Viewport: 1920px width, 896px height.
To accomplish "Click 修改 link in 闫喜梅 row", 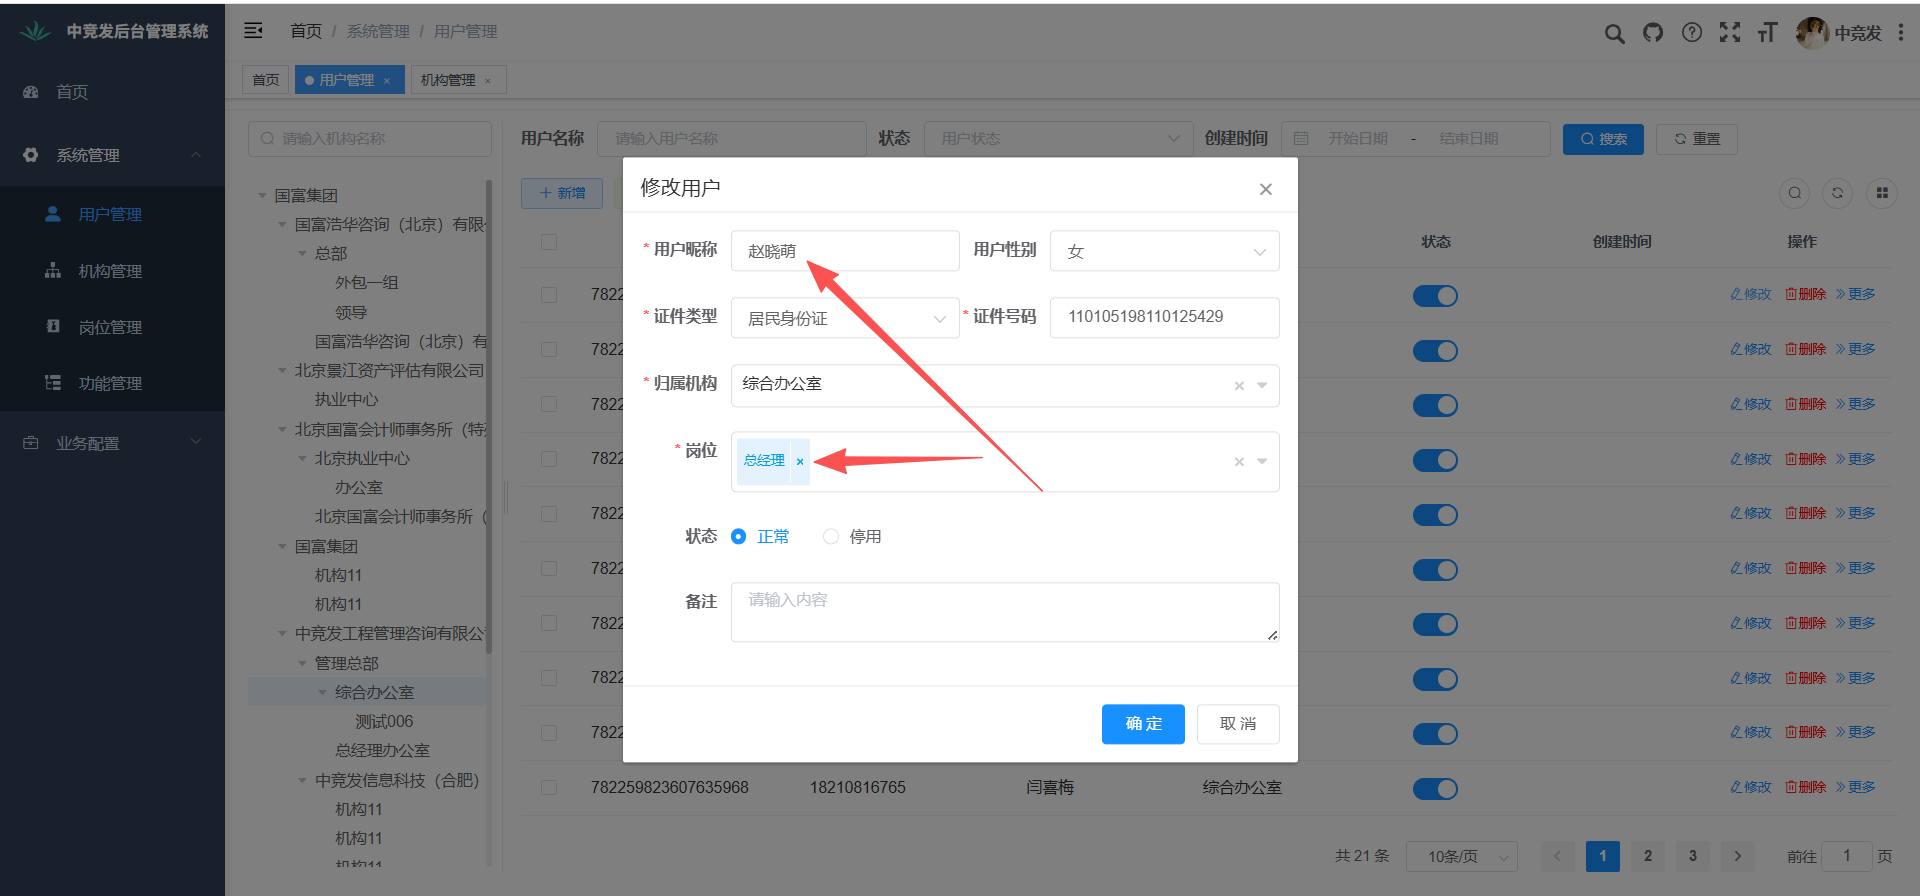I will pos(1751,787).
